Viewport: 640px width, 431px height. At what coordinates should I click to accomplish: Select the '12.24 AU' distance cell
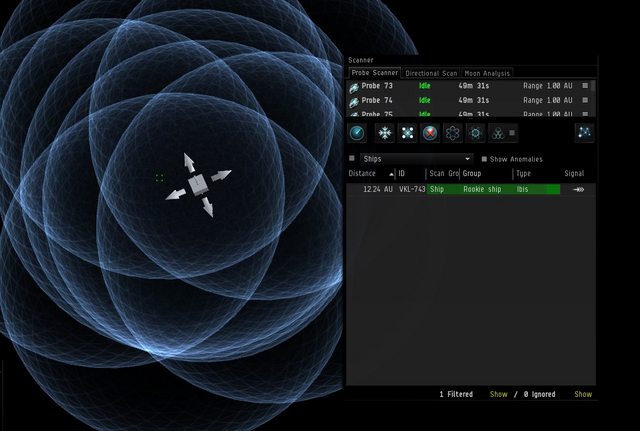coord(378,189)
